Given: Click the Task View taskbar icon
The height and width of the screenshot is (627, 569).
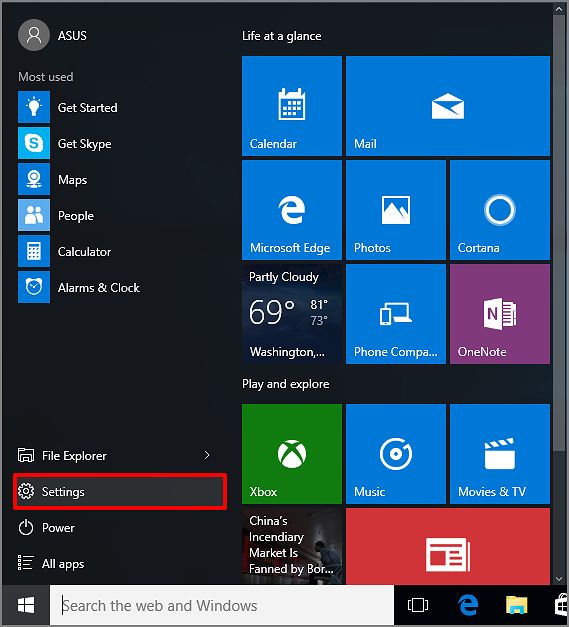Looking at the screenshot, I should (x=418, y=605).
